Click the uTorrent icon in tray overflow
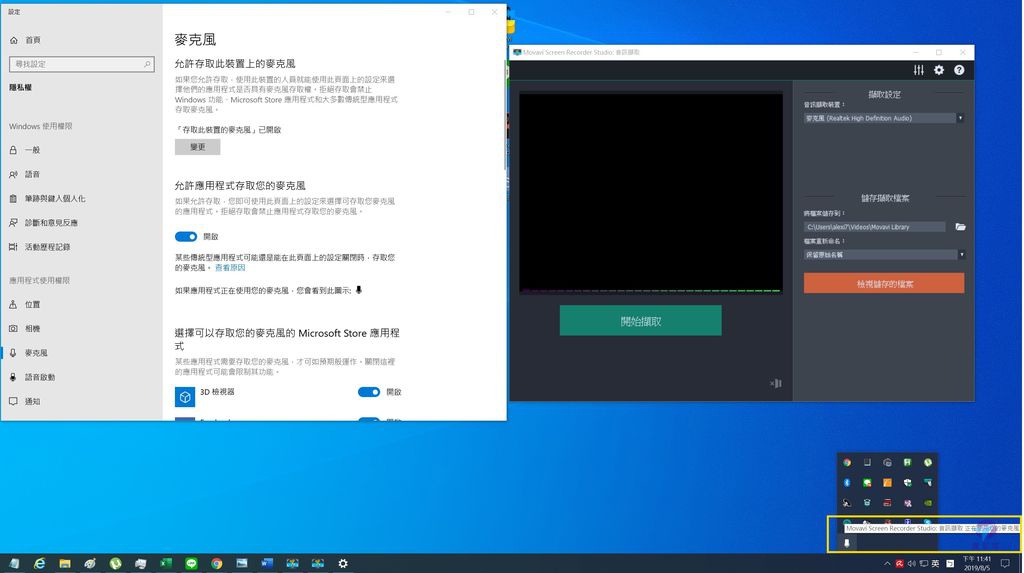 (927, 462)
